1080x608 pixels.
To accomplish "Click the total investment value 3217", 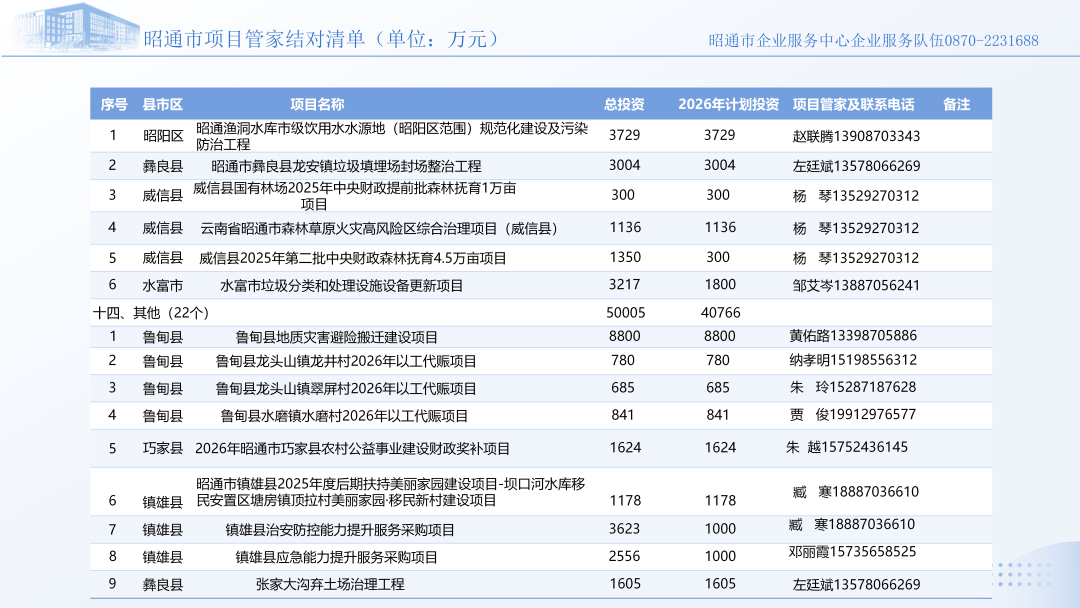I will 625,285.
